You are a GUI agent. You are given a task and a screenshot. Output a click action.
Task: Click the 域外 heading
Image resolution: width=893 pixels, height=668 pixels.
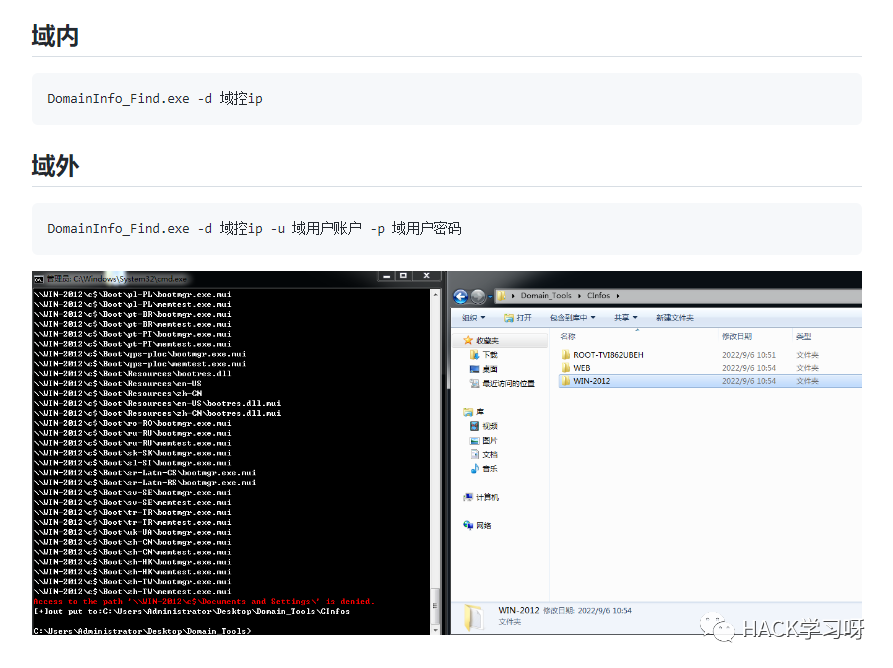55,166
